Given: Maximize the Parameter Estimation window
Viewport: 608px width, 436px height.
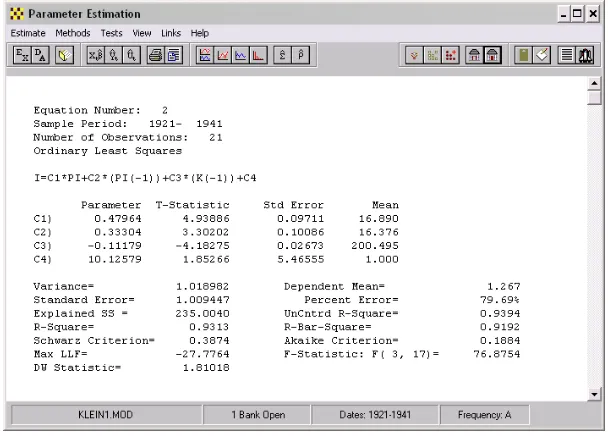Looking at the screenshot, I should (577, 14).
